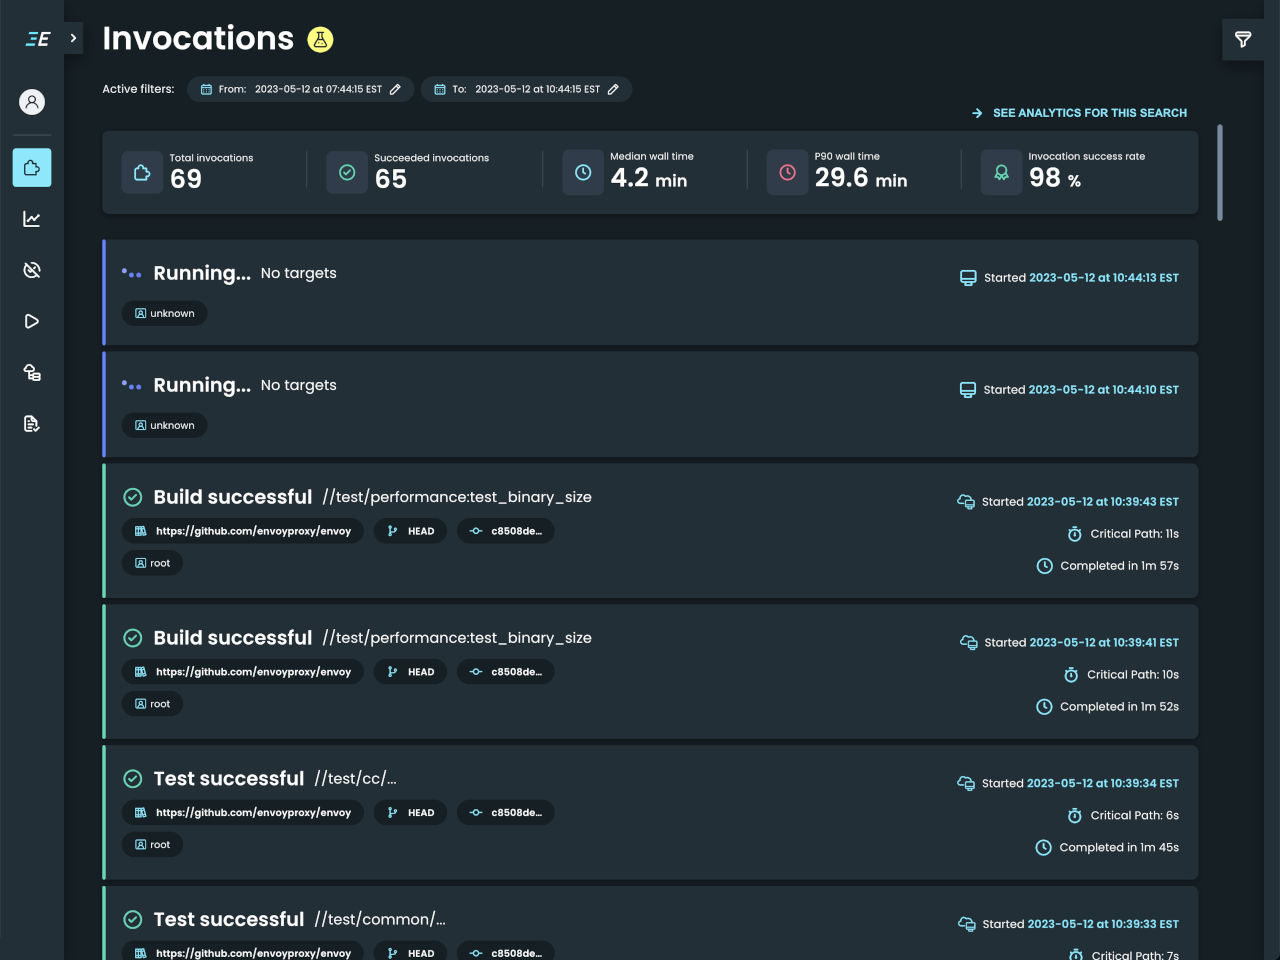1280x960 pixels.
Task: View the Trends chart icon in sidebar
Action: (x=31, y=219)
